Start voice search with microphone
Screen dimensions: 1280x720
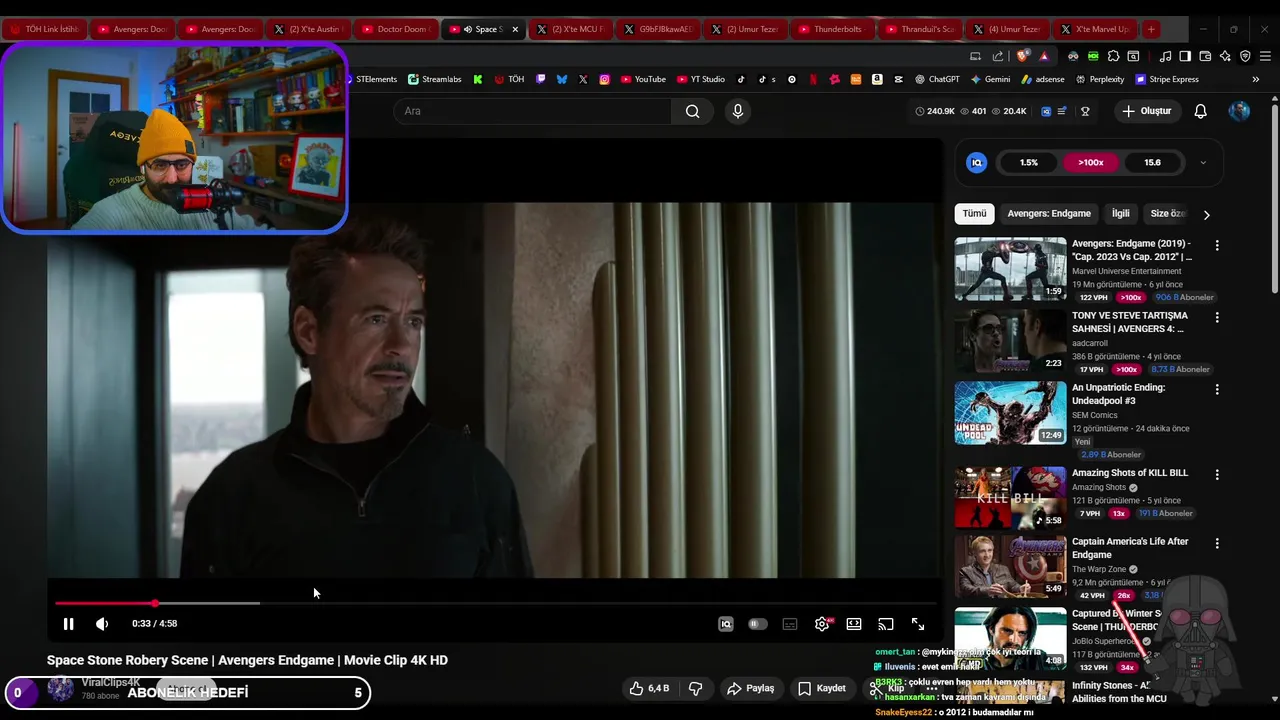[738, 111]
